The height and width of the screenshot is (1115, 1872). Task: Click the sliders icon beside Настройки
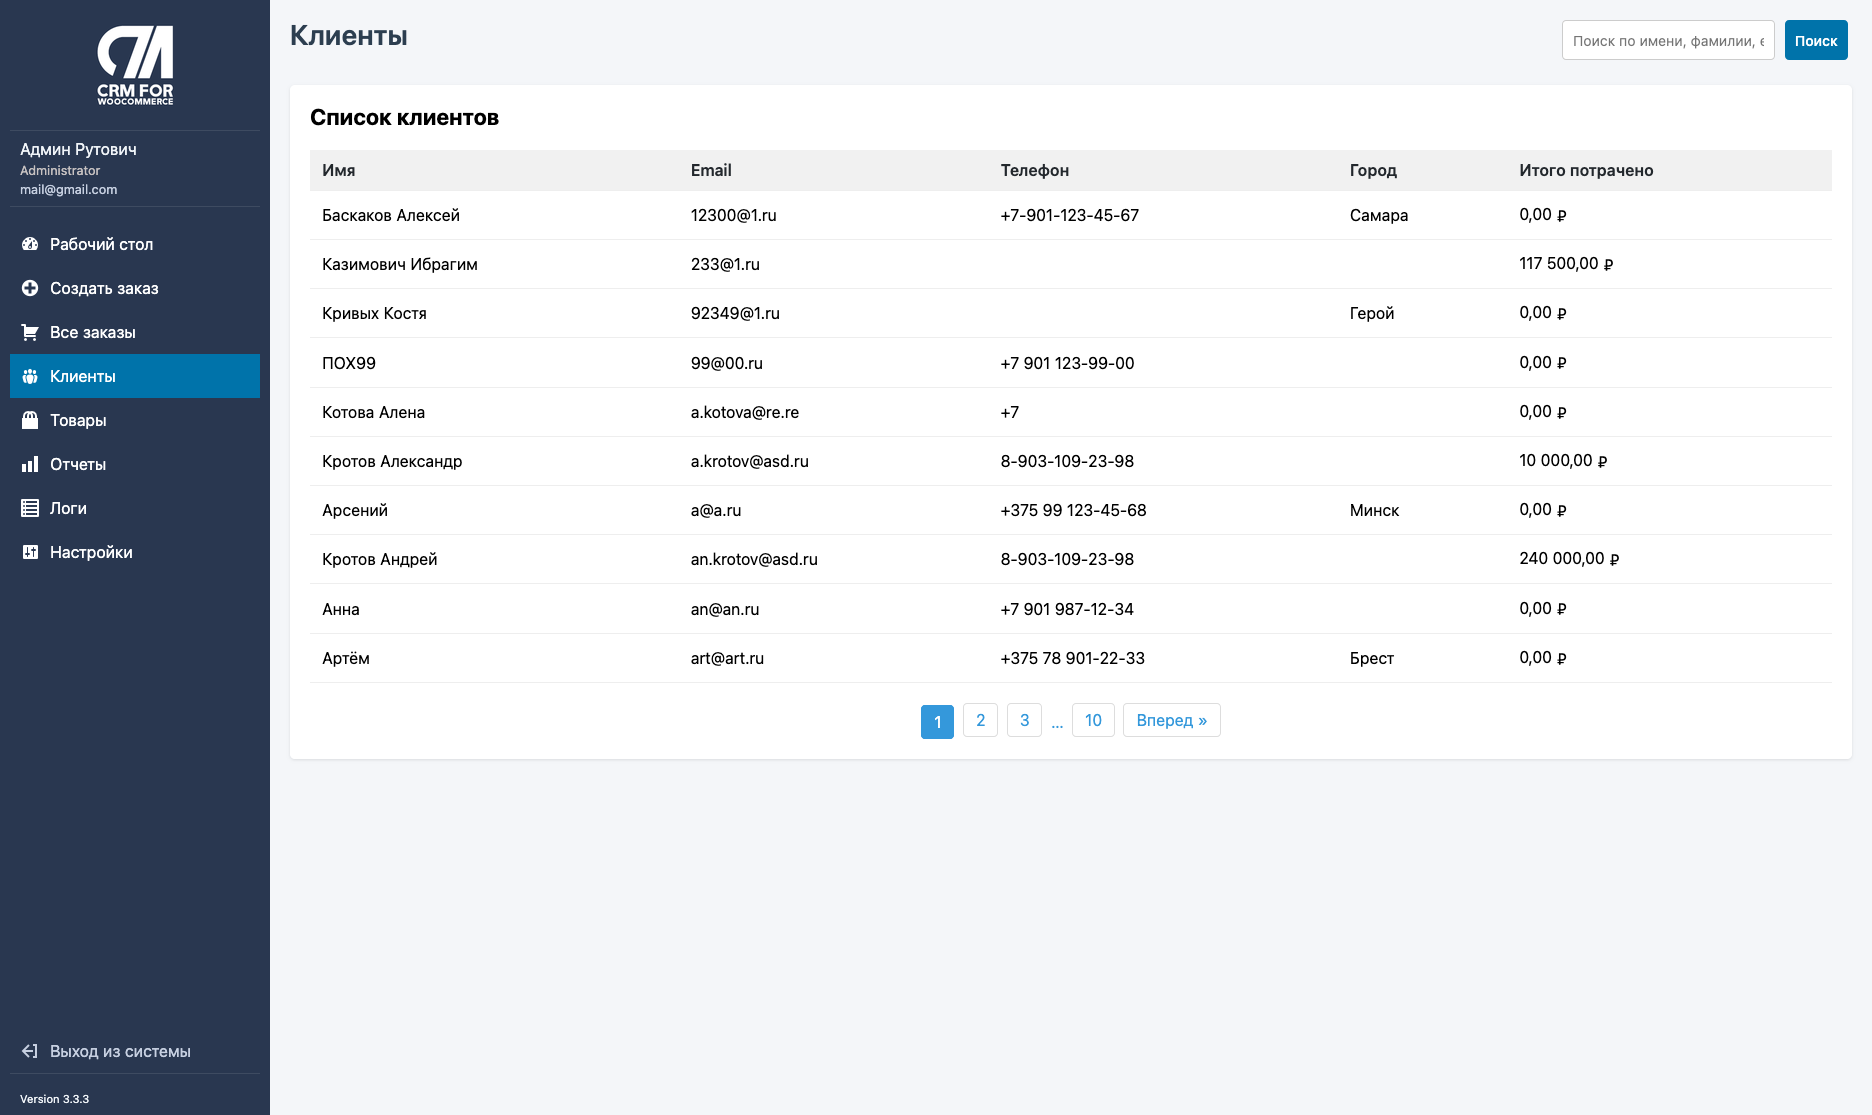coord(30,552)
